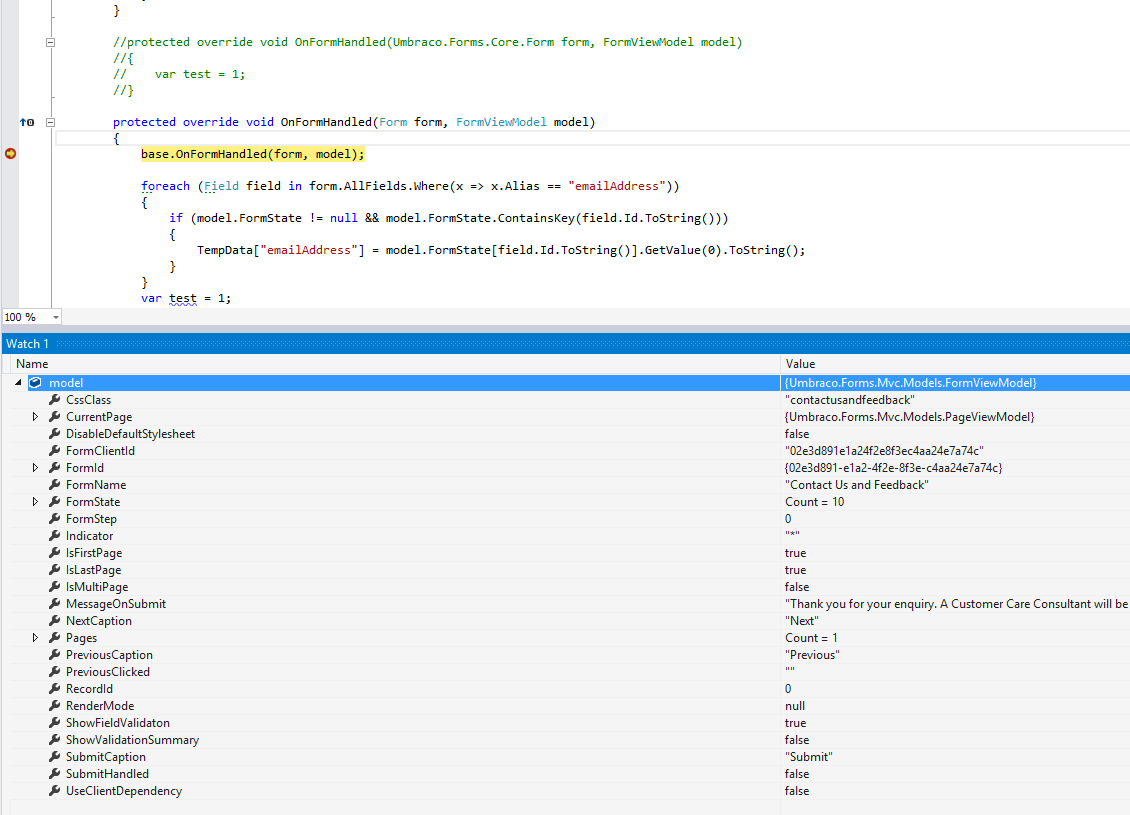This screenshot has height=815, width=1130.
Task: Click the wrench icon for MessageOnSubmit
Action: pyautogui.click(x=54, y=604)
